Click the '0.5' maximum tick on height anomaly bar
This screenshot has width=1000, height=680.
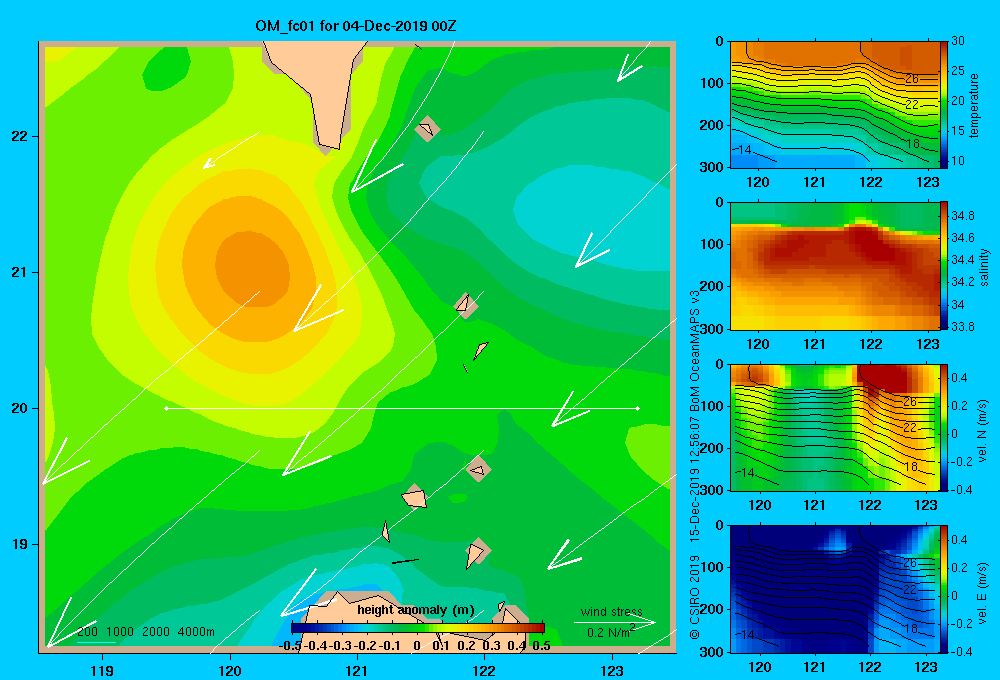click(541, 646)
